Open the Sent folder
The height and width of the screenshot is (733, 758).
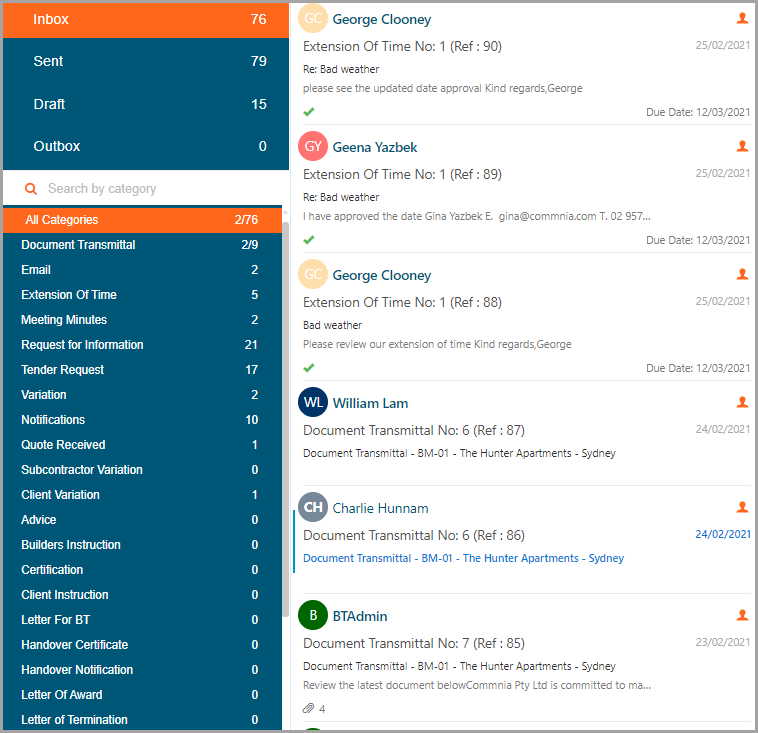146,61
